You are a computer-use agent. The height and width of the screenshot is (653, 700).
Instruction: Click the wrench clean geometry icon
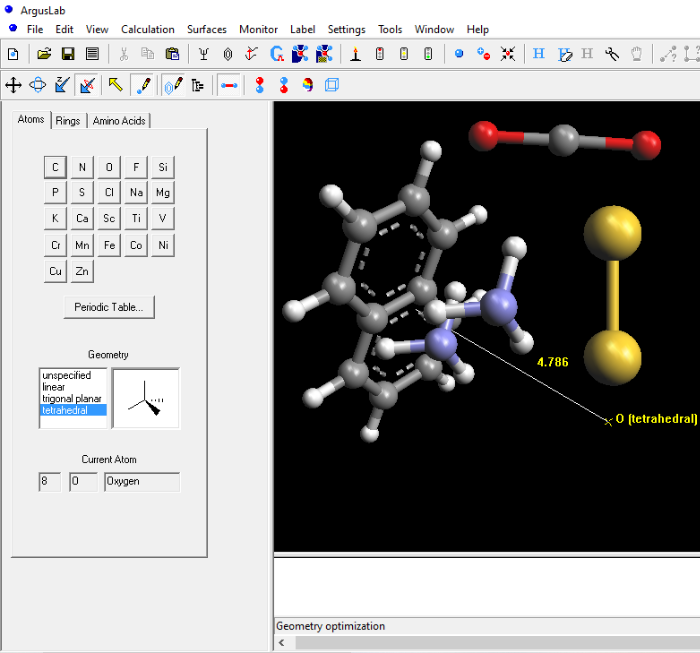pos(612,54)
